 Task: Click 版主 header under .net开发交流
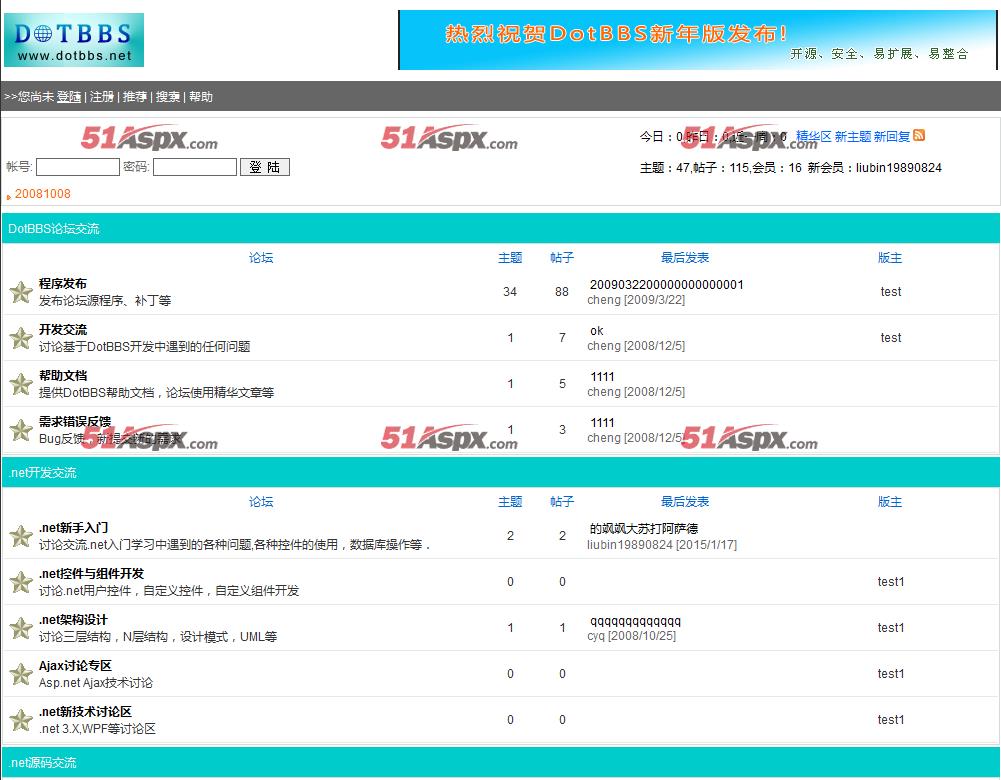890,502
